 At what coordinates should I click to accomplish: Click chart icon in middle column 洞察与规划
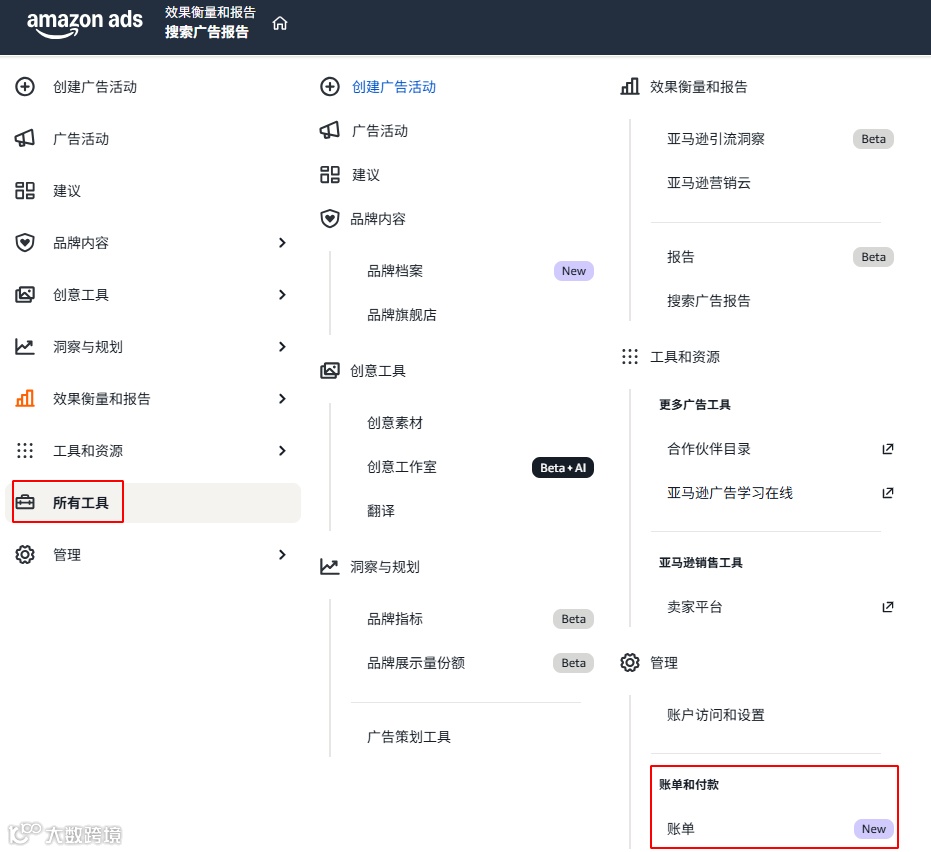330,566
